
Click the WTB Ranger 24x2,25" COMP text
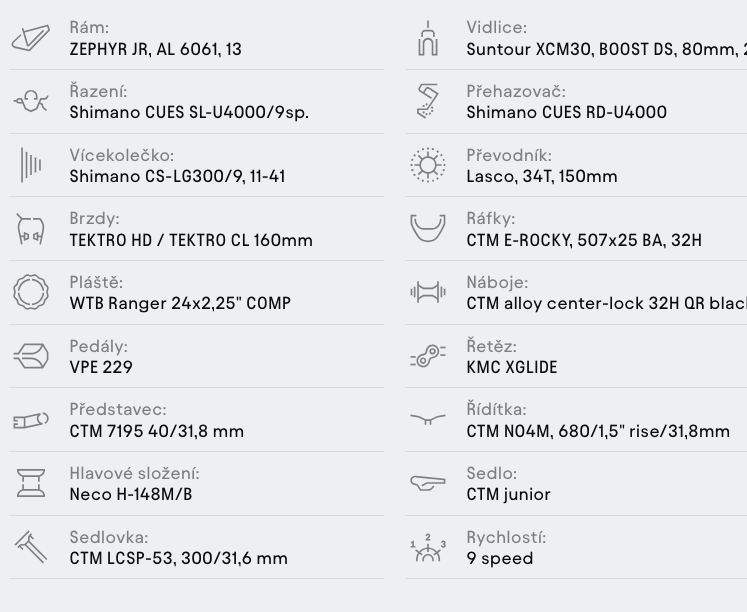pyautogui.click(x=180, y=303)
